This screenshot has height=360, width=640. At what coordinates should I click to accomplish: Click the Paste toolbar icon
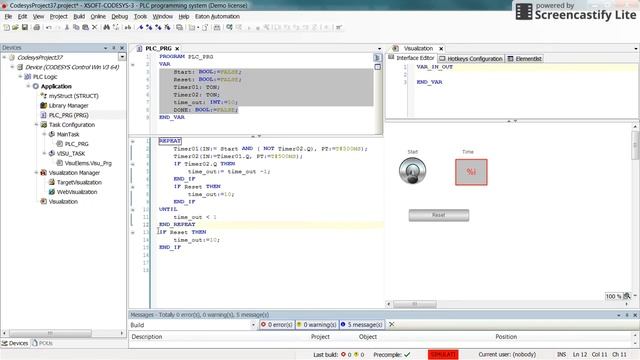tap(85, 27)
